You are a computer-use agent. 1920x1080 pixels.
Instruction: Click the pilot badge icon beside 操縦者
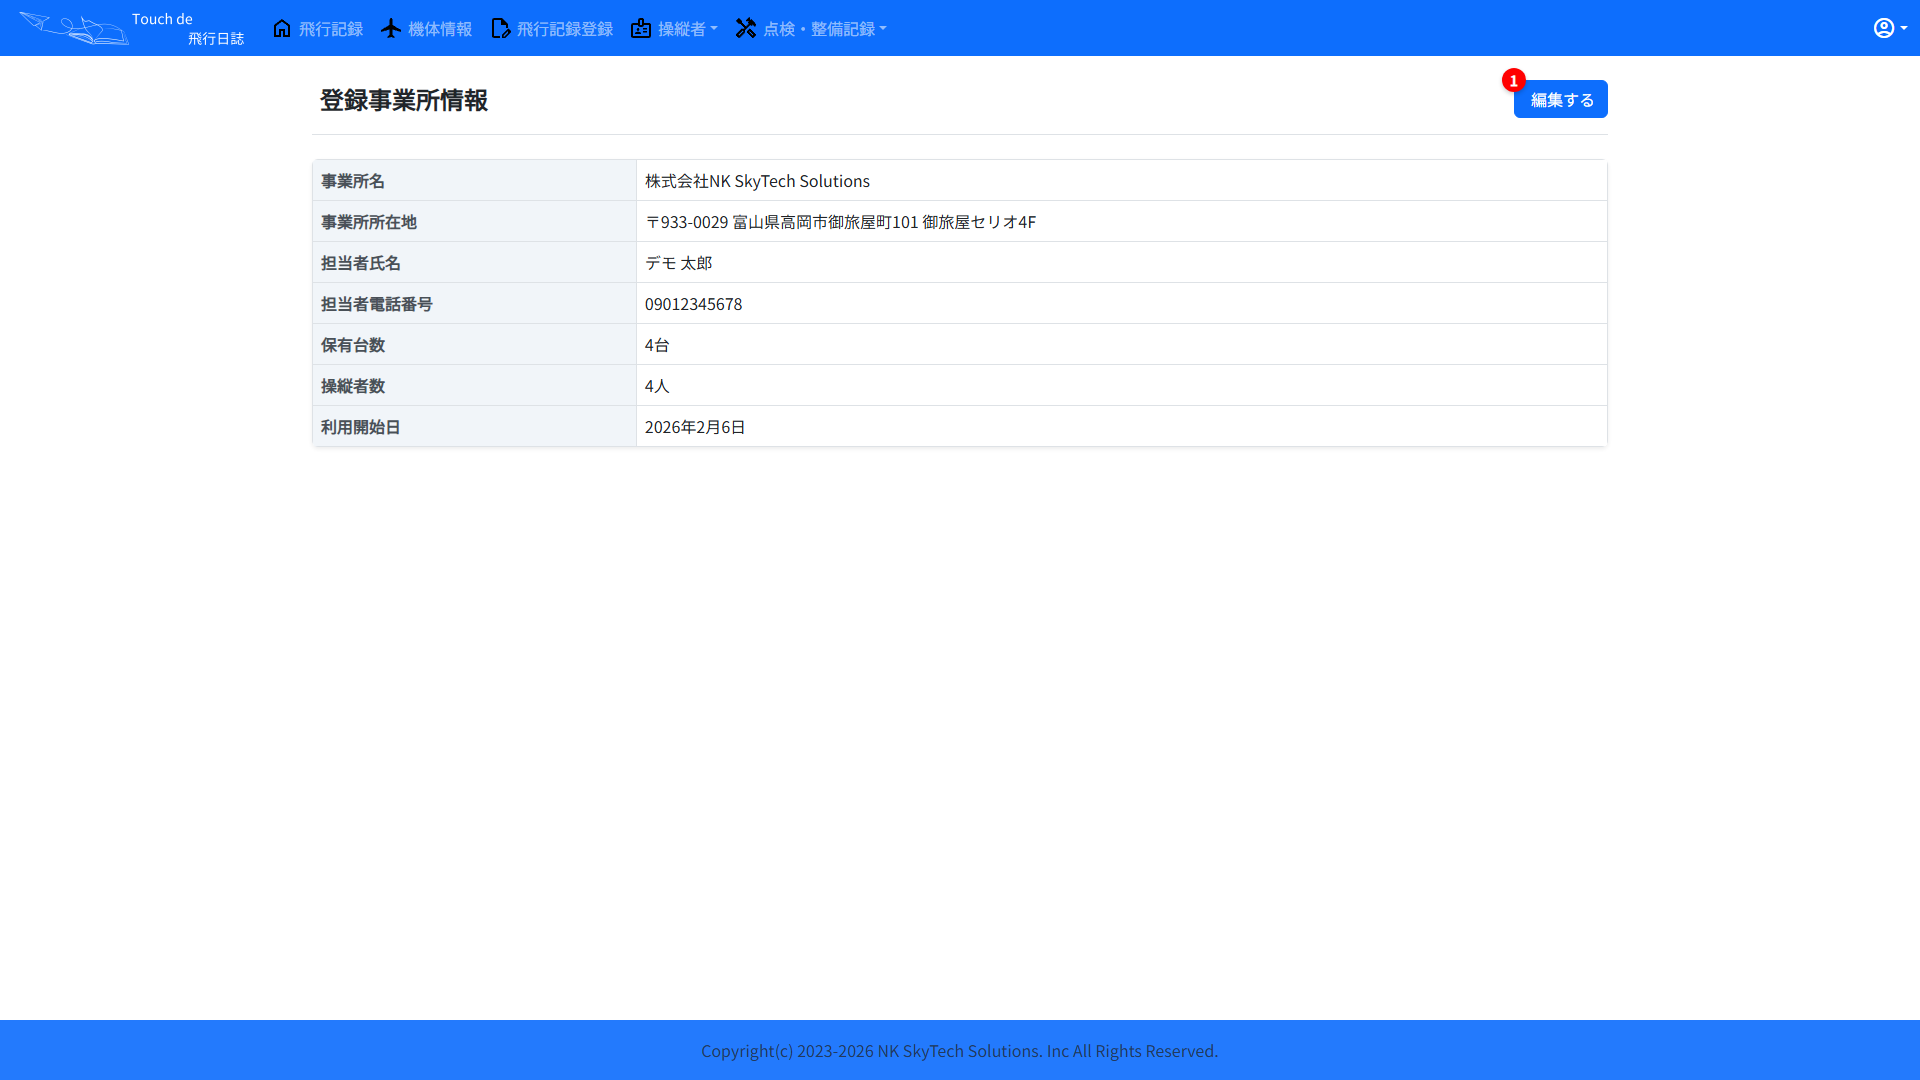(641, 28)
